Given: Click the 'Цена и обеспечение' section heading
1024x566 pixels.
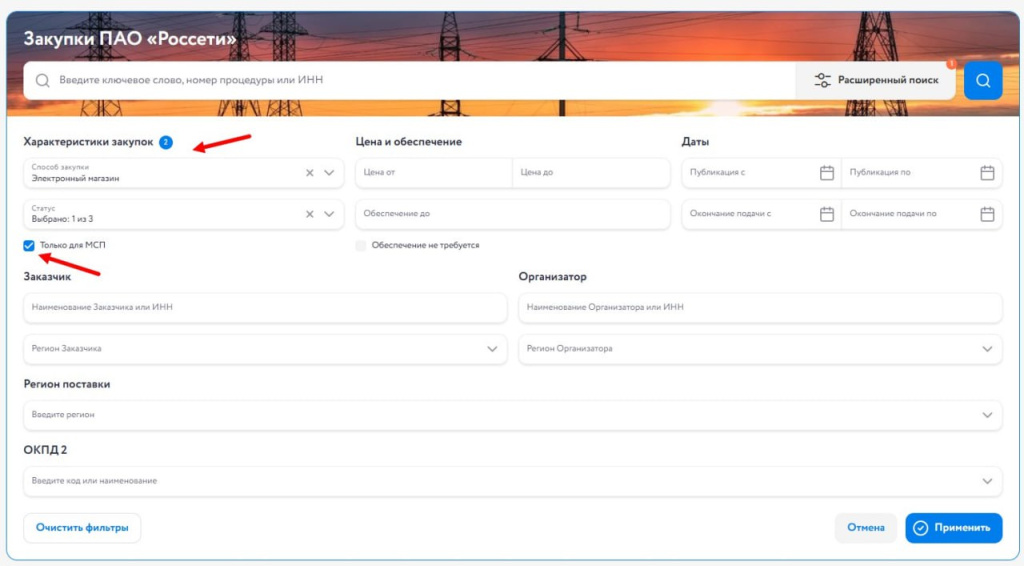Looking at the screenshot, I should (409, 142).
